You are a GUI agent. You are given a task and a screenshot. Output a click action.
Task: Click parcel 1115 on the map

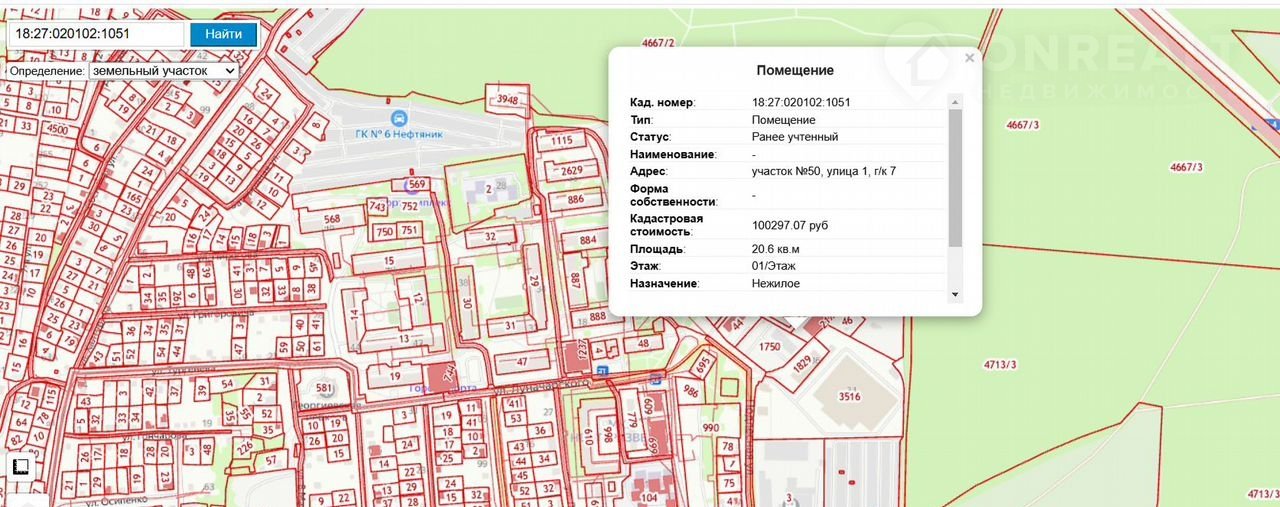pos(560,142)
